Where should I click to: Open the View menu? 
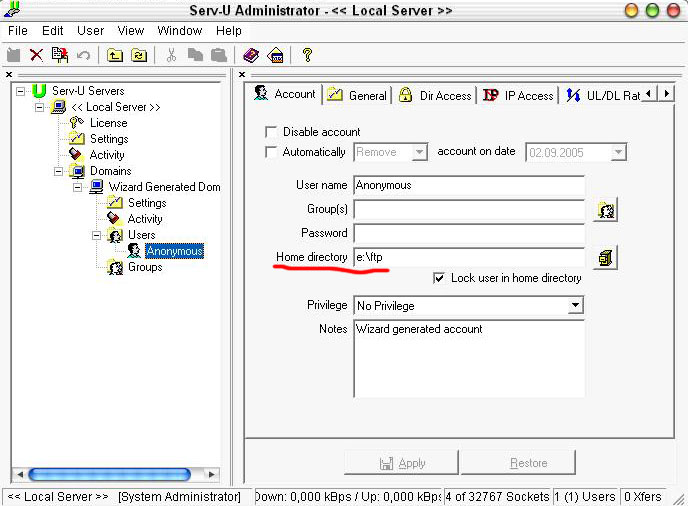(131, 31)
